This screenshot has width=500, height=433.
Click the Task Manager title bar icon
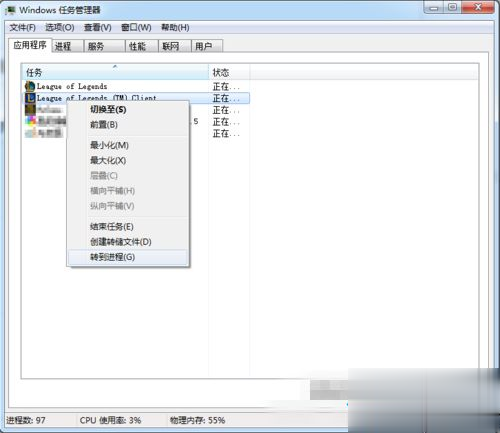click(10, 10)
